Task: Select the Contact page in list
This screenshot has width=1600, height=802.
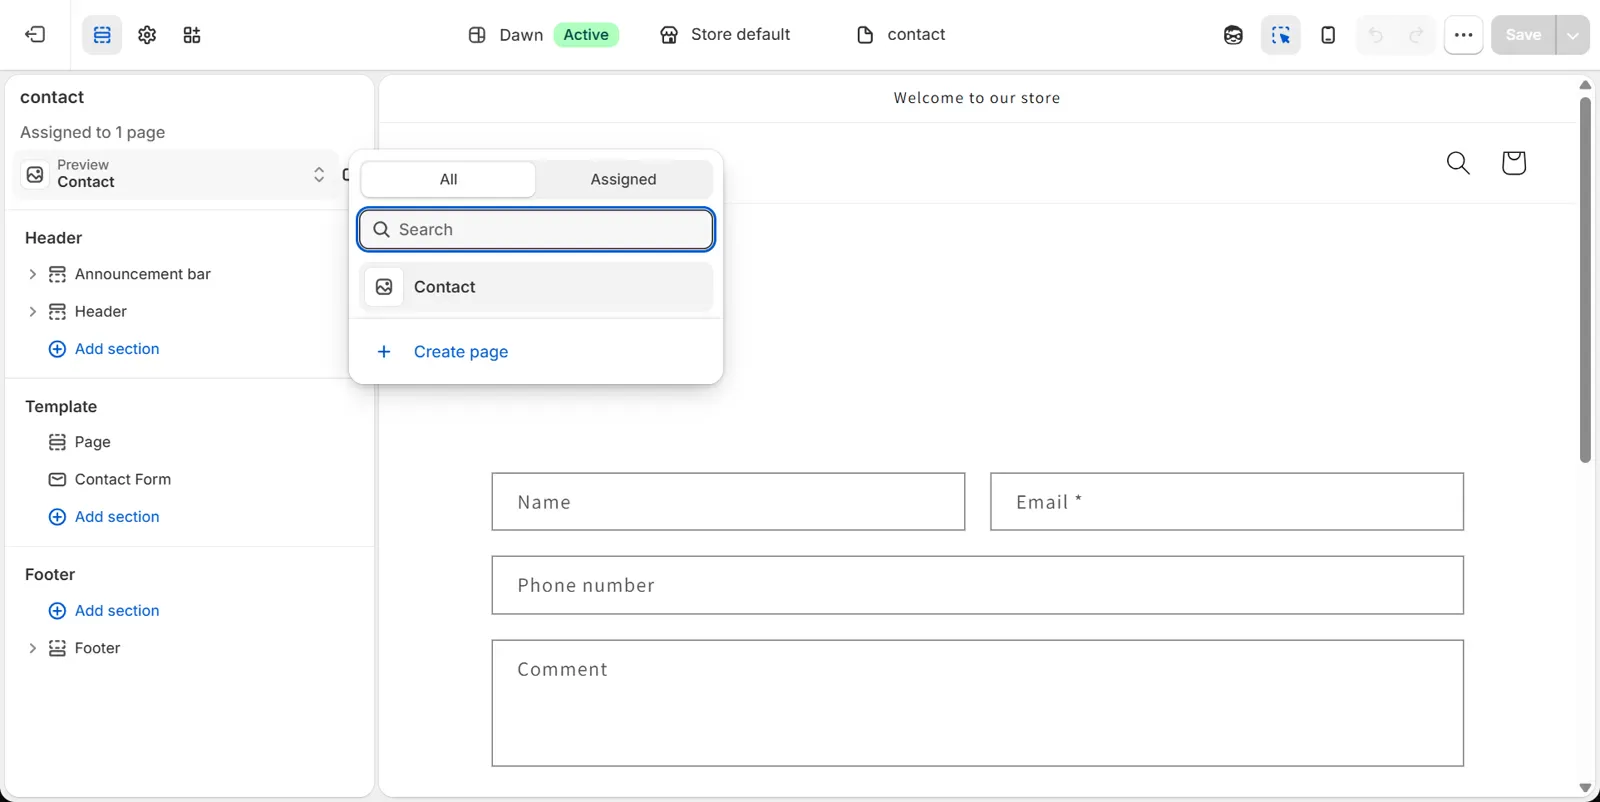Action: coord(536,287)
